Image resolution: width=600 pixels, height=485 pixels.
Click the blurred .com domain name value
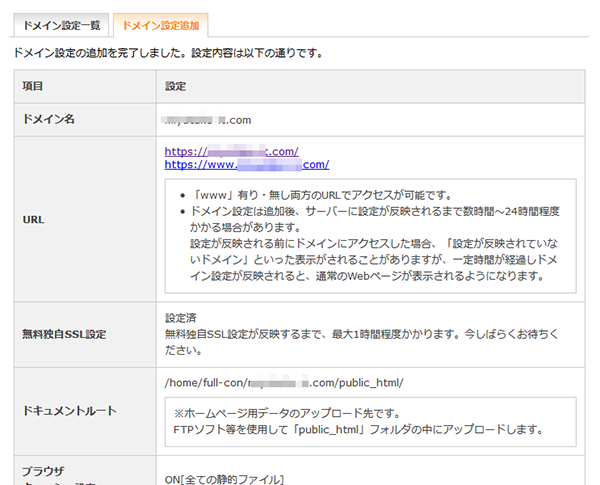point(208,120)
